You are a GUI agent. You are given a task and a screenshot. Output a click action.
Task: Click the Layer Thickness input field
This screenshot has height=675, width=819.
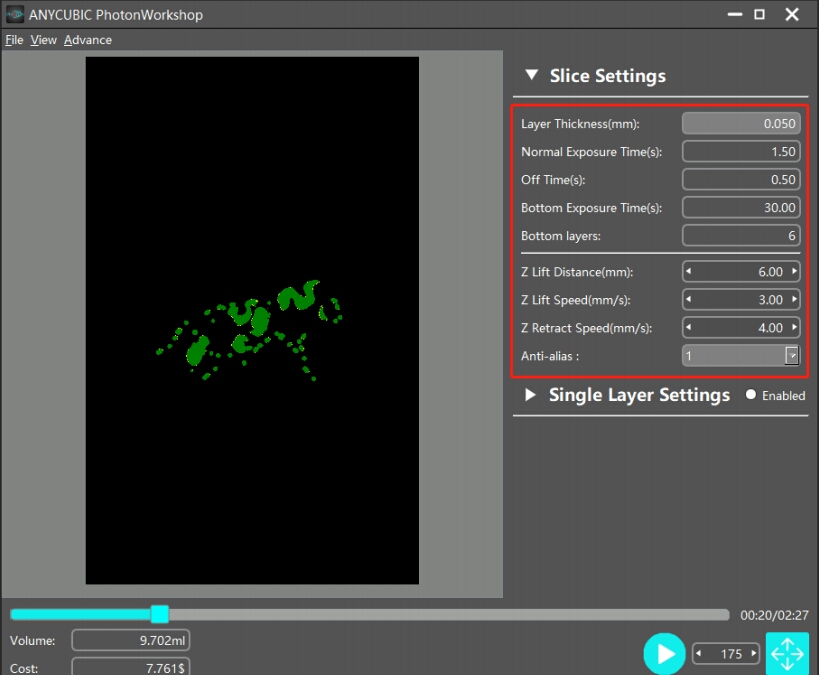tap(741, 124)
